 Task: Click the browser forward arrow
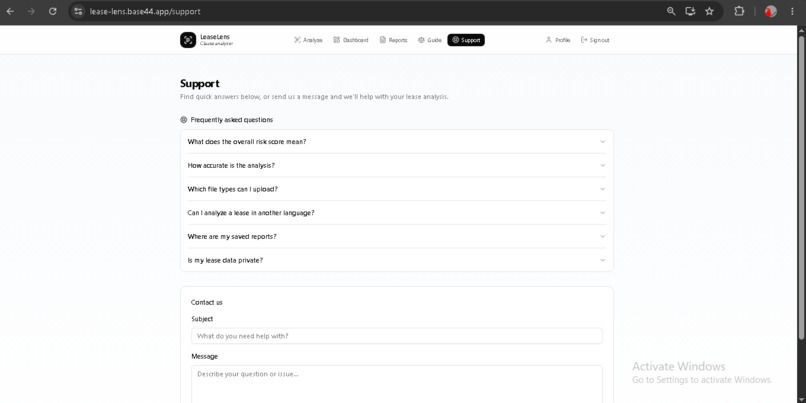pyautogui.click(x=31, y=11)
